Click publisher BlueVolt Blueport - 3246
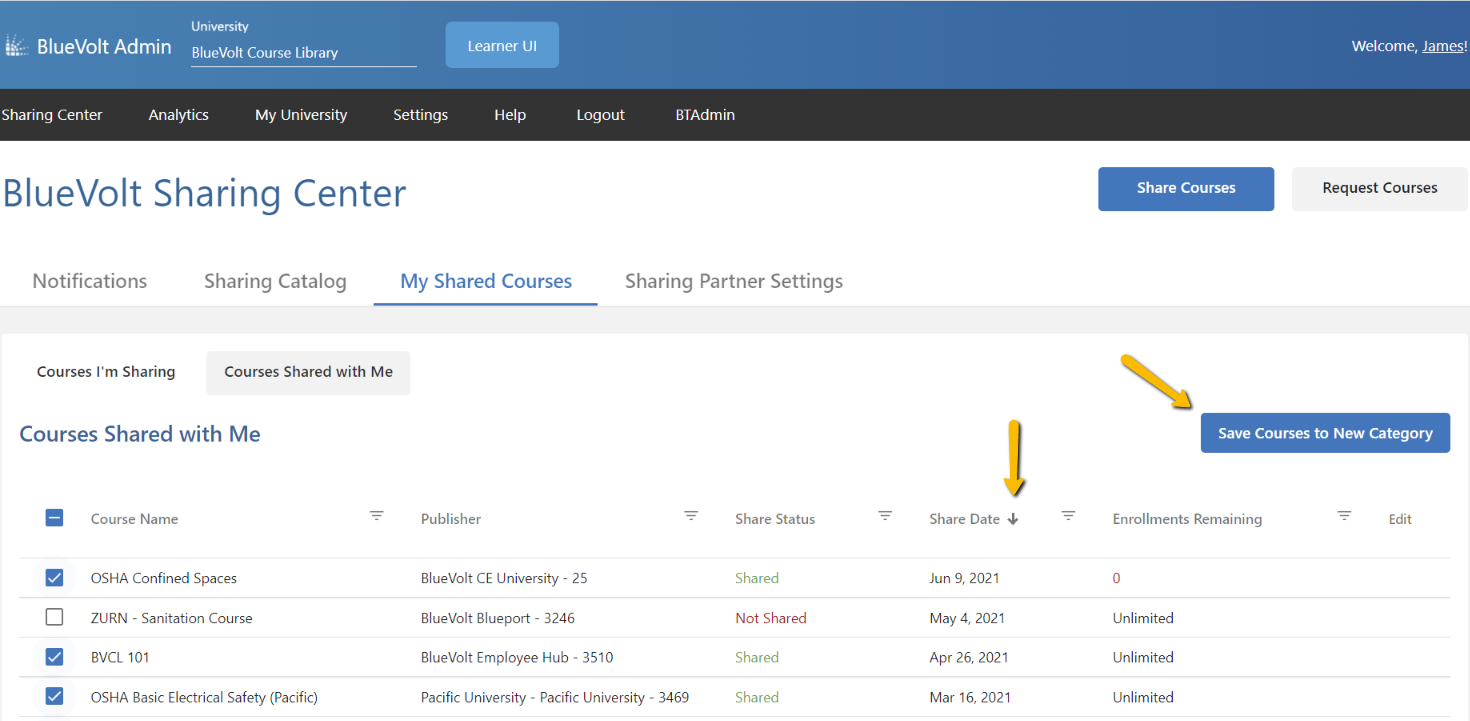Viewport: 1470px width, 721px height. [498, 618]
